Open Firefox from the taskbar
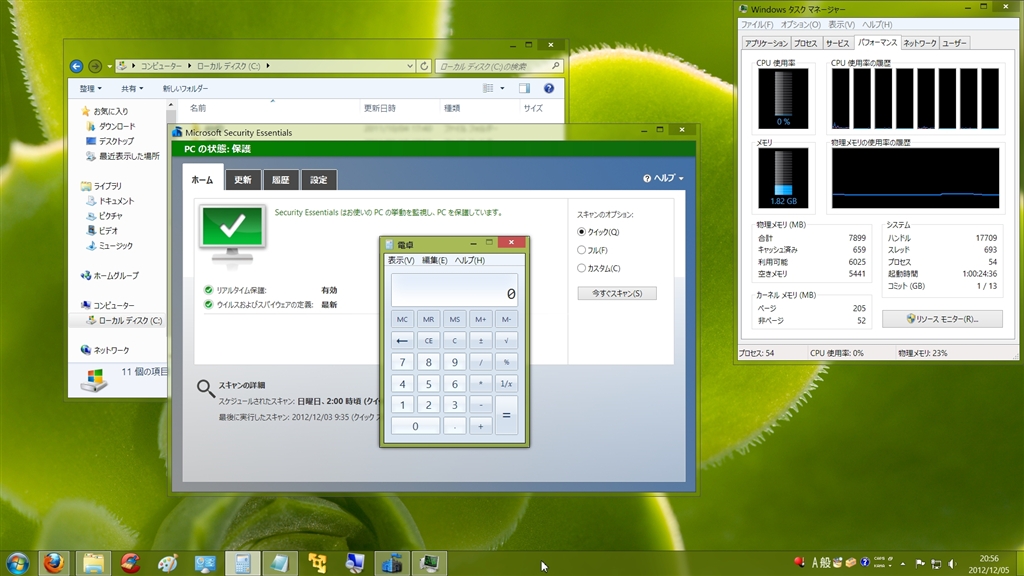Viewport: 1024px width, 576px height. pos(54,562)
